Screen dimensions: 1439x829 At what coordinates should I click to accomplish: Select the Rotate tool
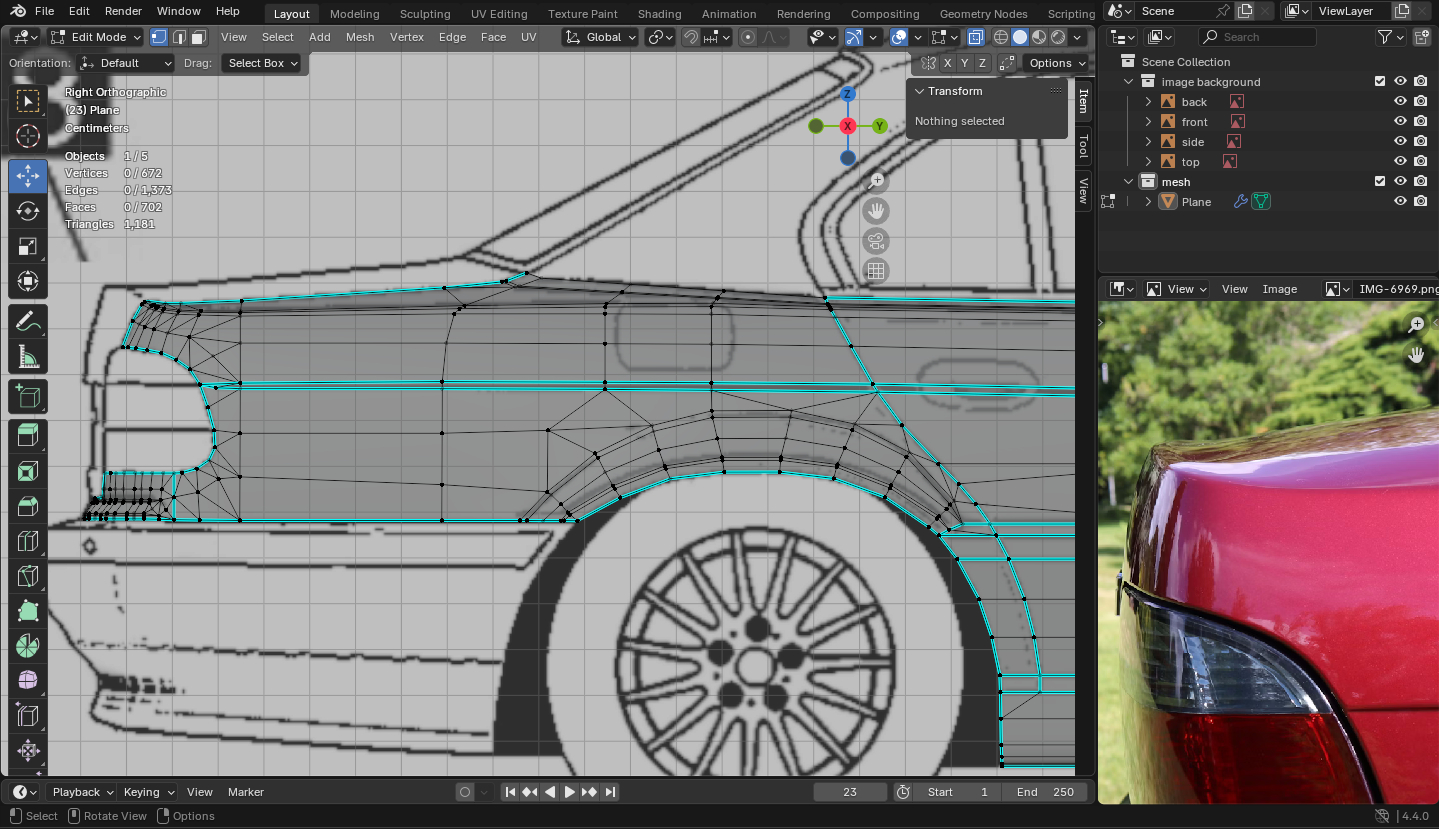tap(28, 211)
